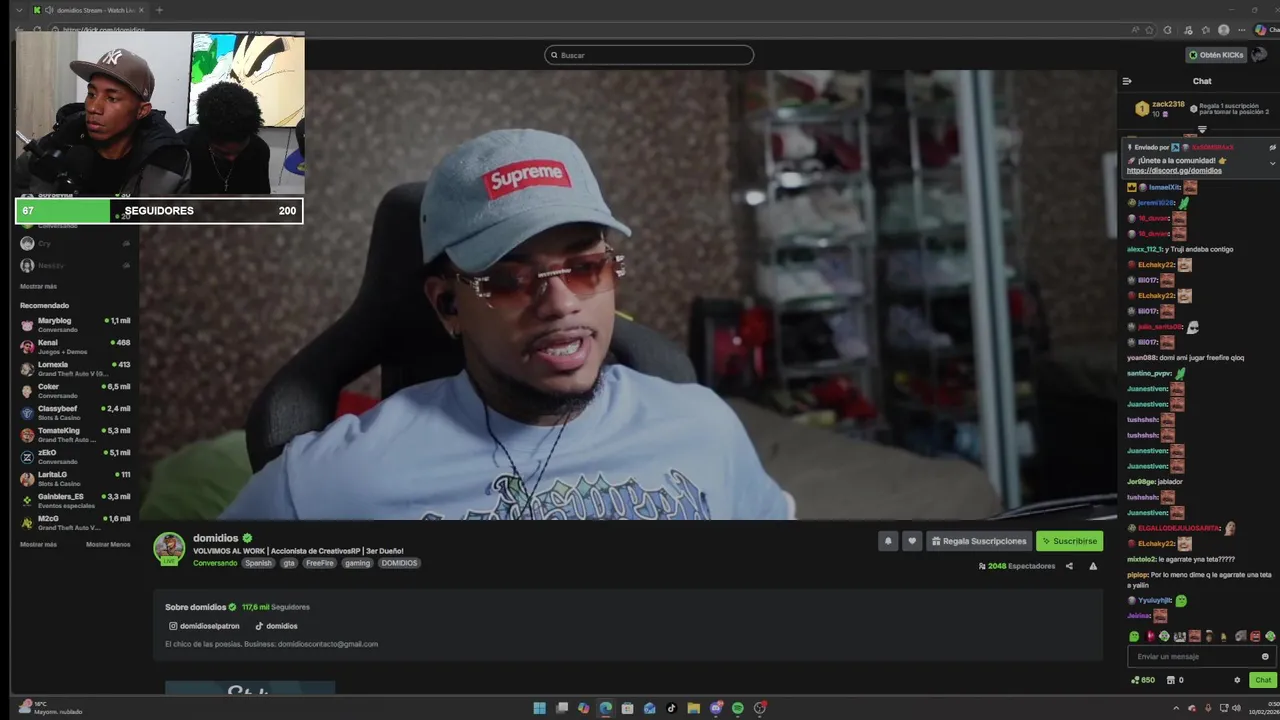Open Lornexia recommended channel
The image size is (1280, 720).
coord(75,368)
